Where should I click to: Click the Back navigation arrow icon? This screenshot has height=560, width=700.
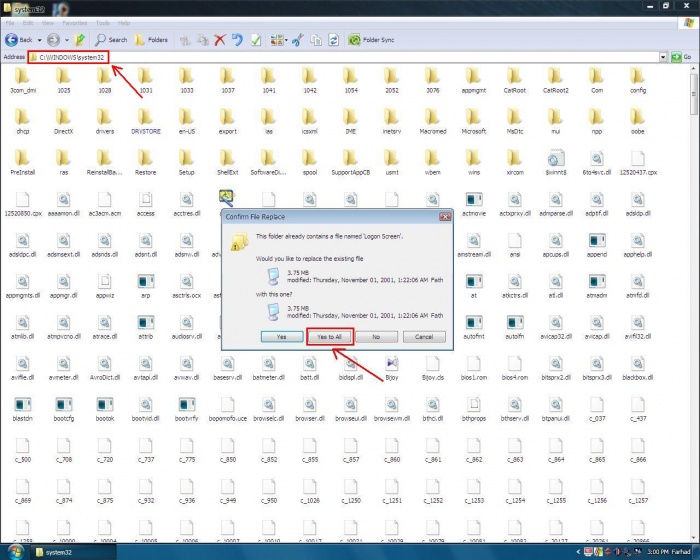click(x=12, y=40)
